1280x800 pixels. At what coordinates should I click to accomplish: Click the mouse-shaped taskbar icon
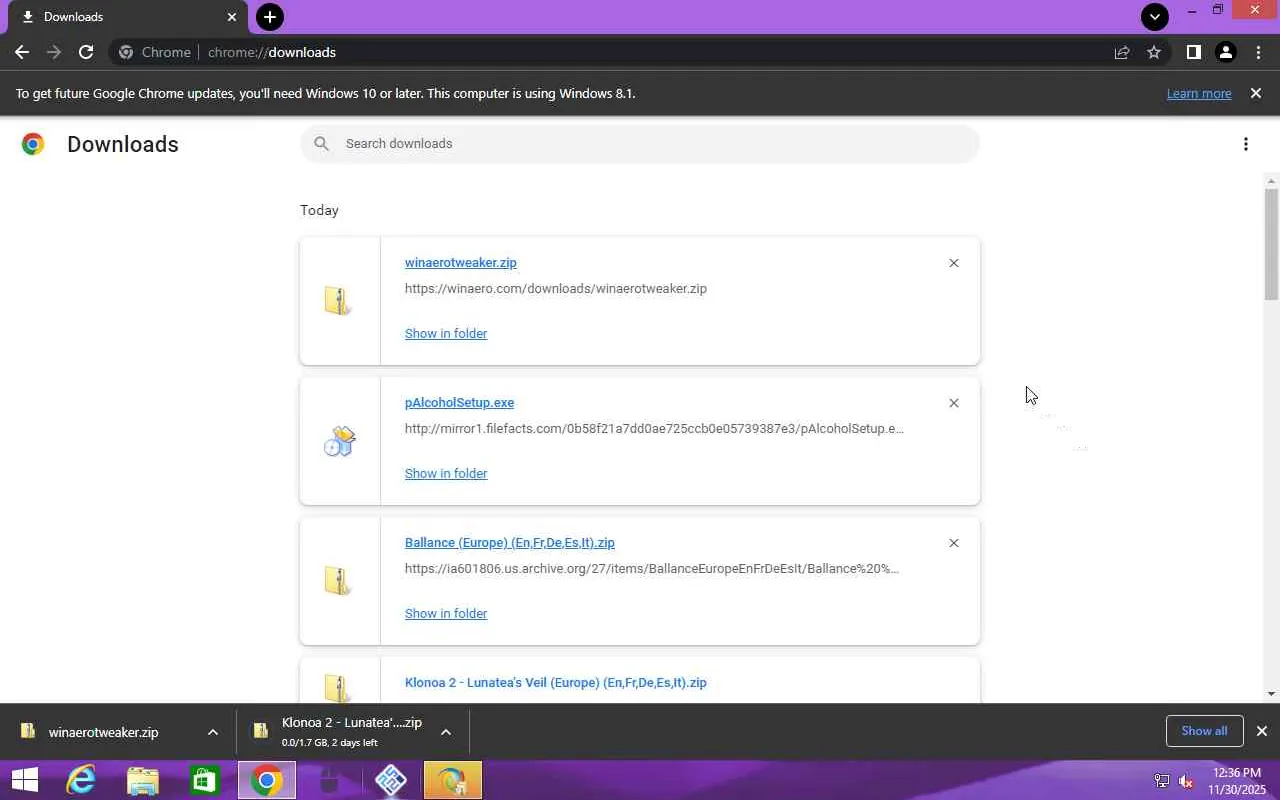pyautogui.click(x=329, y=780)
